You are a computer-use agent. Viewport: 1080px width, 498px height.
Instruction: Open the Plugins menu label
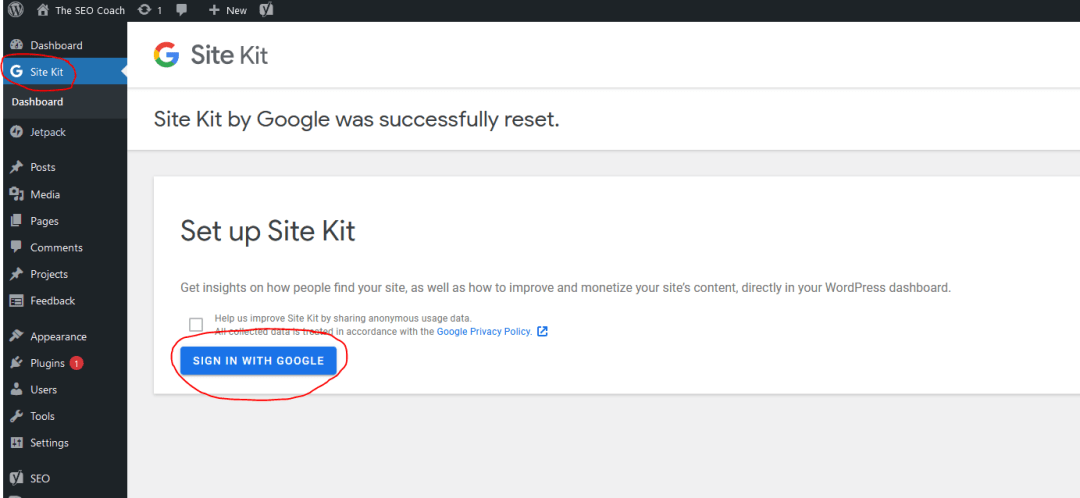[48, 363]
